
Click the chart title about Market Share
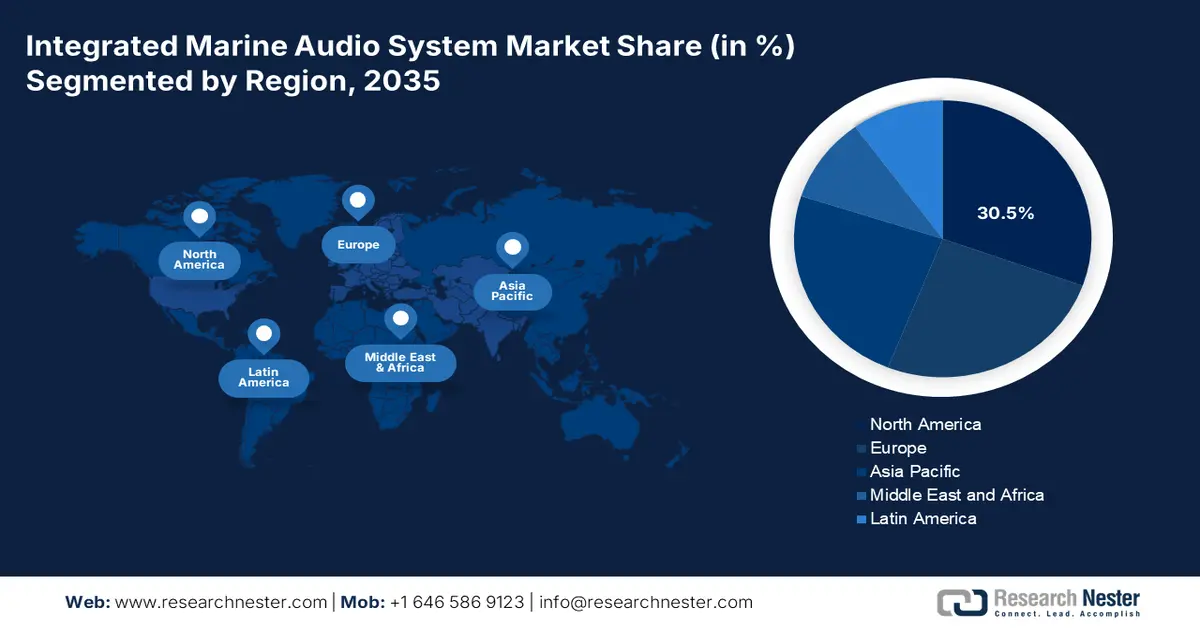pyautogui.click(x=410, y=62)
